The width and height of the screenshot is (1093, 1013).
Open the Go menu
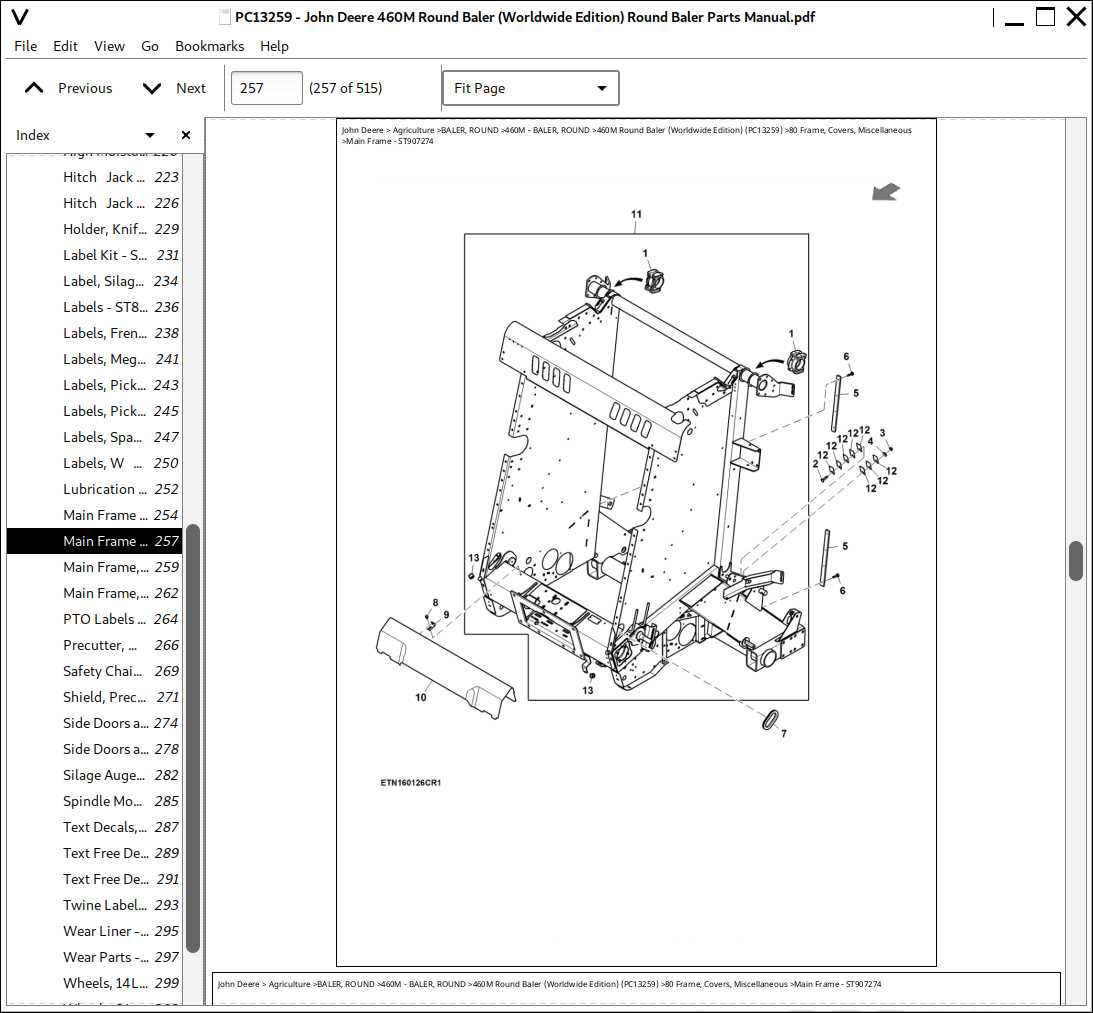tap(150, 46)
